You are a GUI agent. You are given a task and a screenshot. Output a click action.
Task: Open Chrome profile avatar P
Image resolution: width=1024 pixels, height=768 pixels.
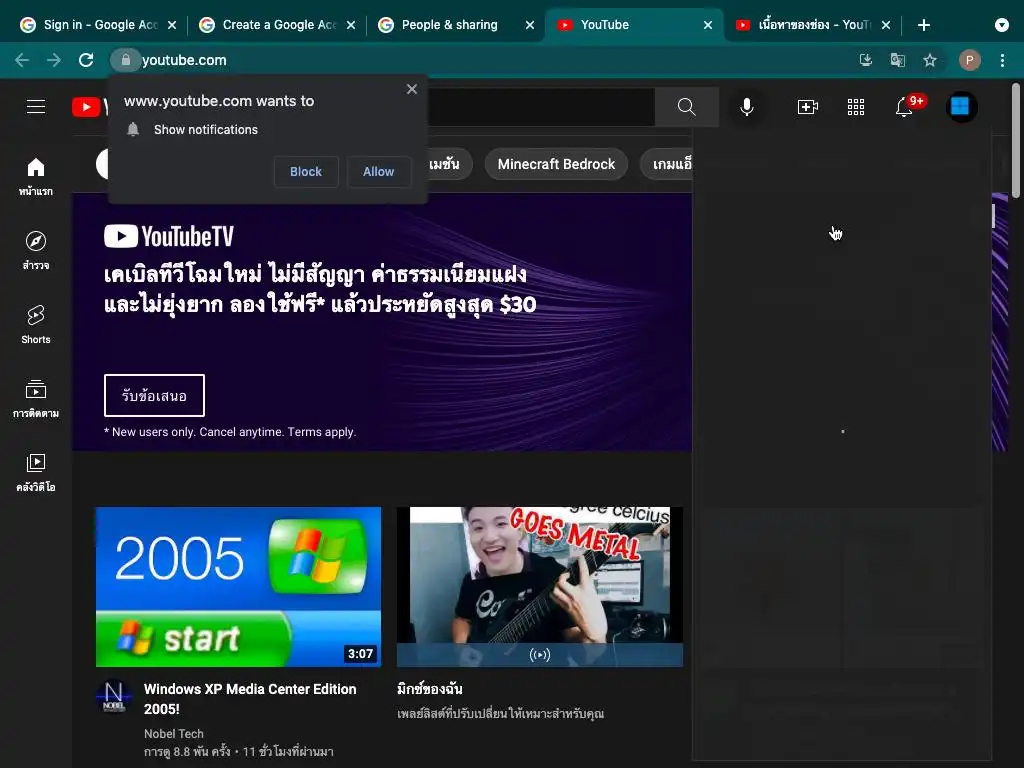coord(969,60)
